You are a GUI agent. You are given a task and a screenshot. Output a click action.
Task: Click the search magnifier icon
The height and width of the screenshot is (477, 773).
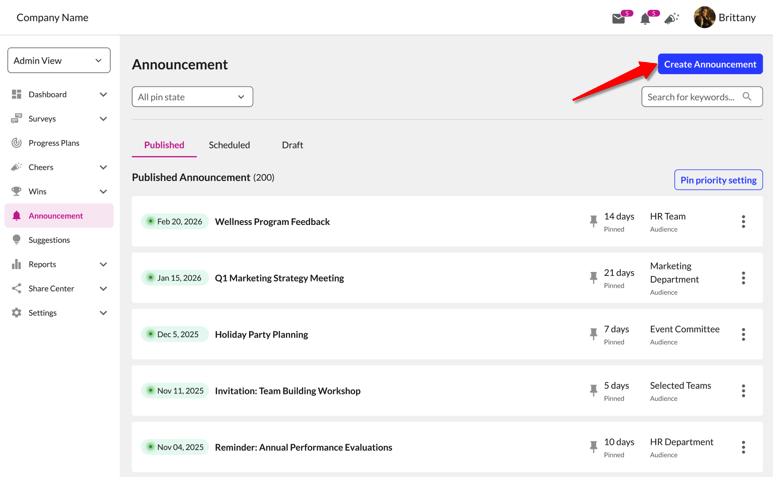747,97
